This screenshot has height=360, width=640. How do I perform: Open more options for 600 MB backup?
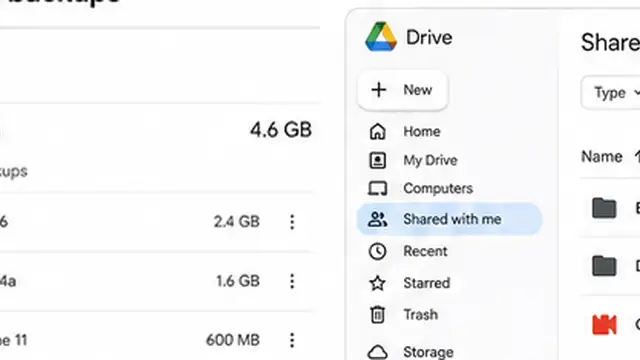point(292,340)
